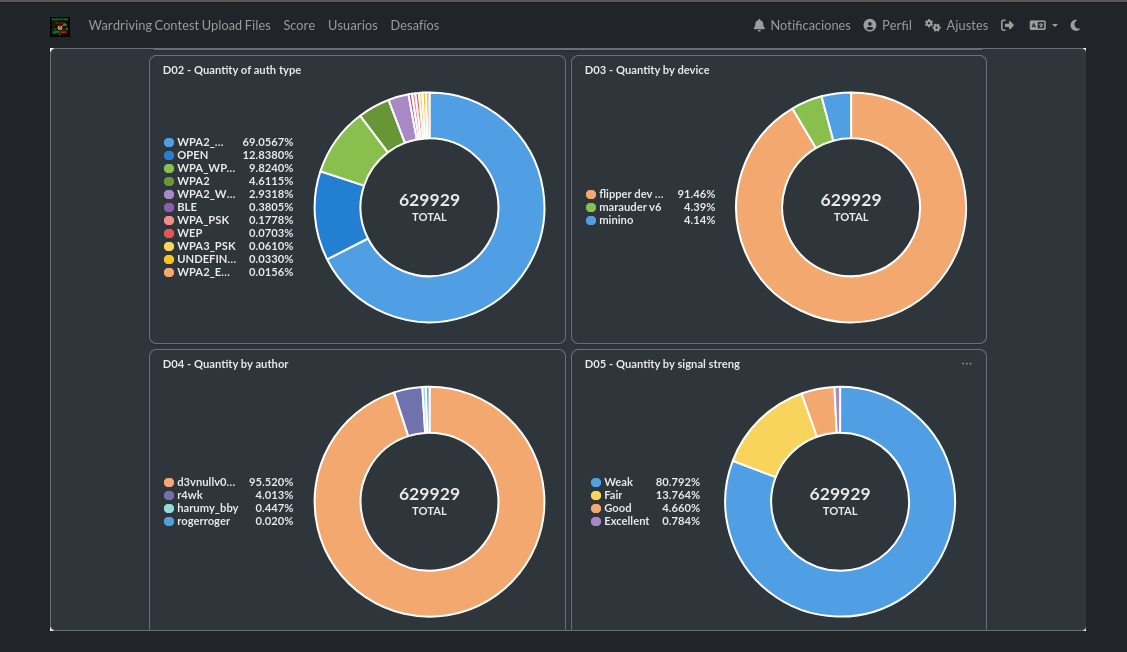Click the minino legend color dot in D03

[x=591, y=220]
